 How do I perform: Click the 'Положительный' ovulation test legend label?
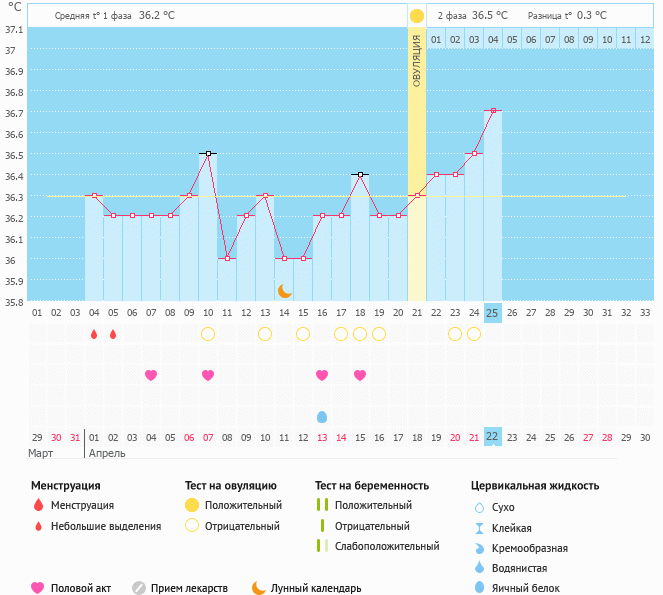pos(243,505)
